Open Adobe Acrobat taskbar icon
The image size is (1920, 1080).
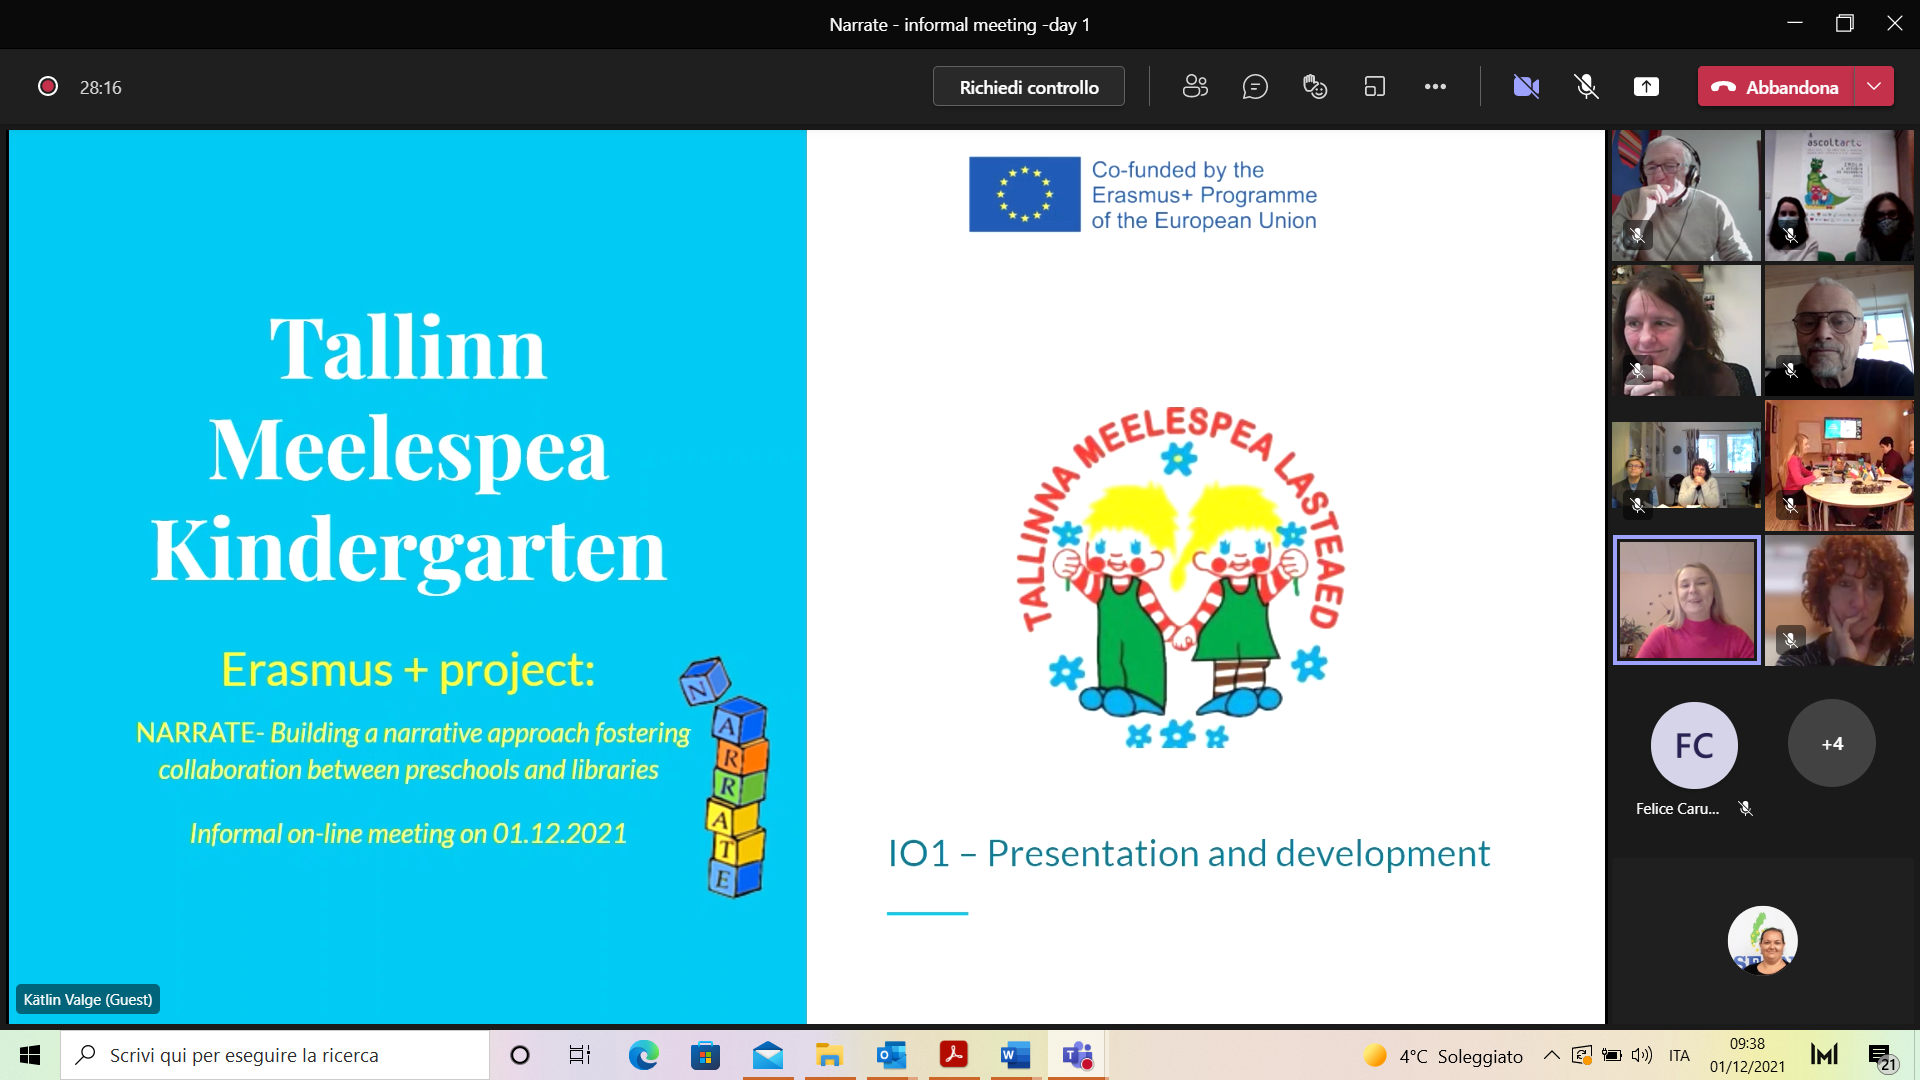(953, 1055)
